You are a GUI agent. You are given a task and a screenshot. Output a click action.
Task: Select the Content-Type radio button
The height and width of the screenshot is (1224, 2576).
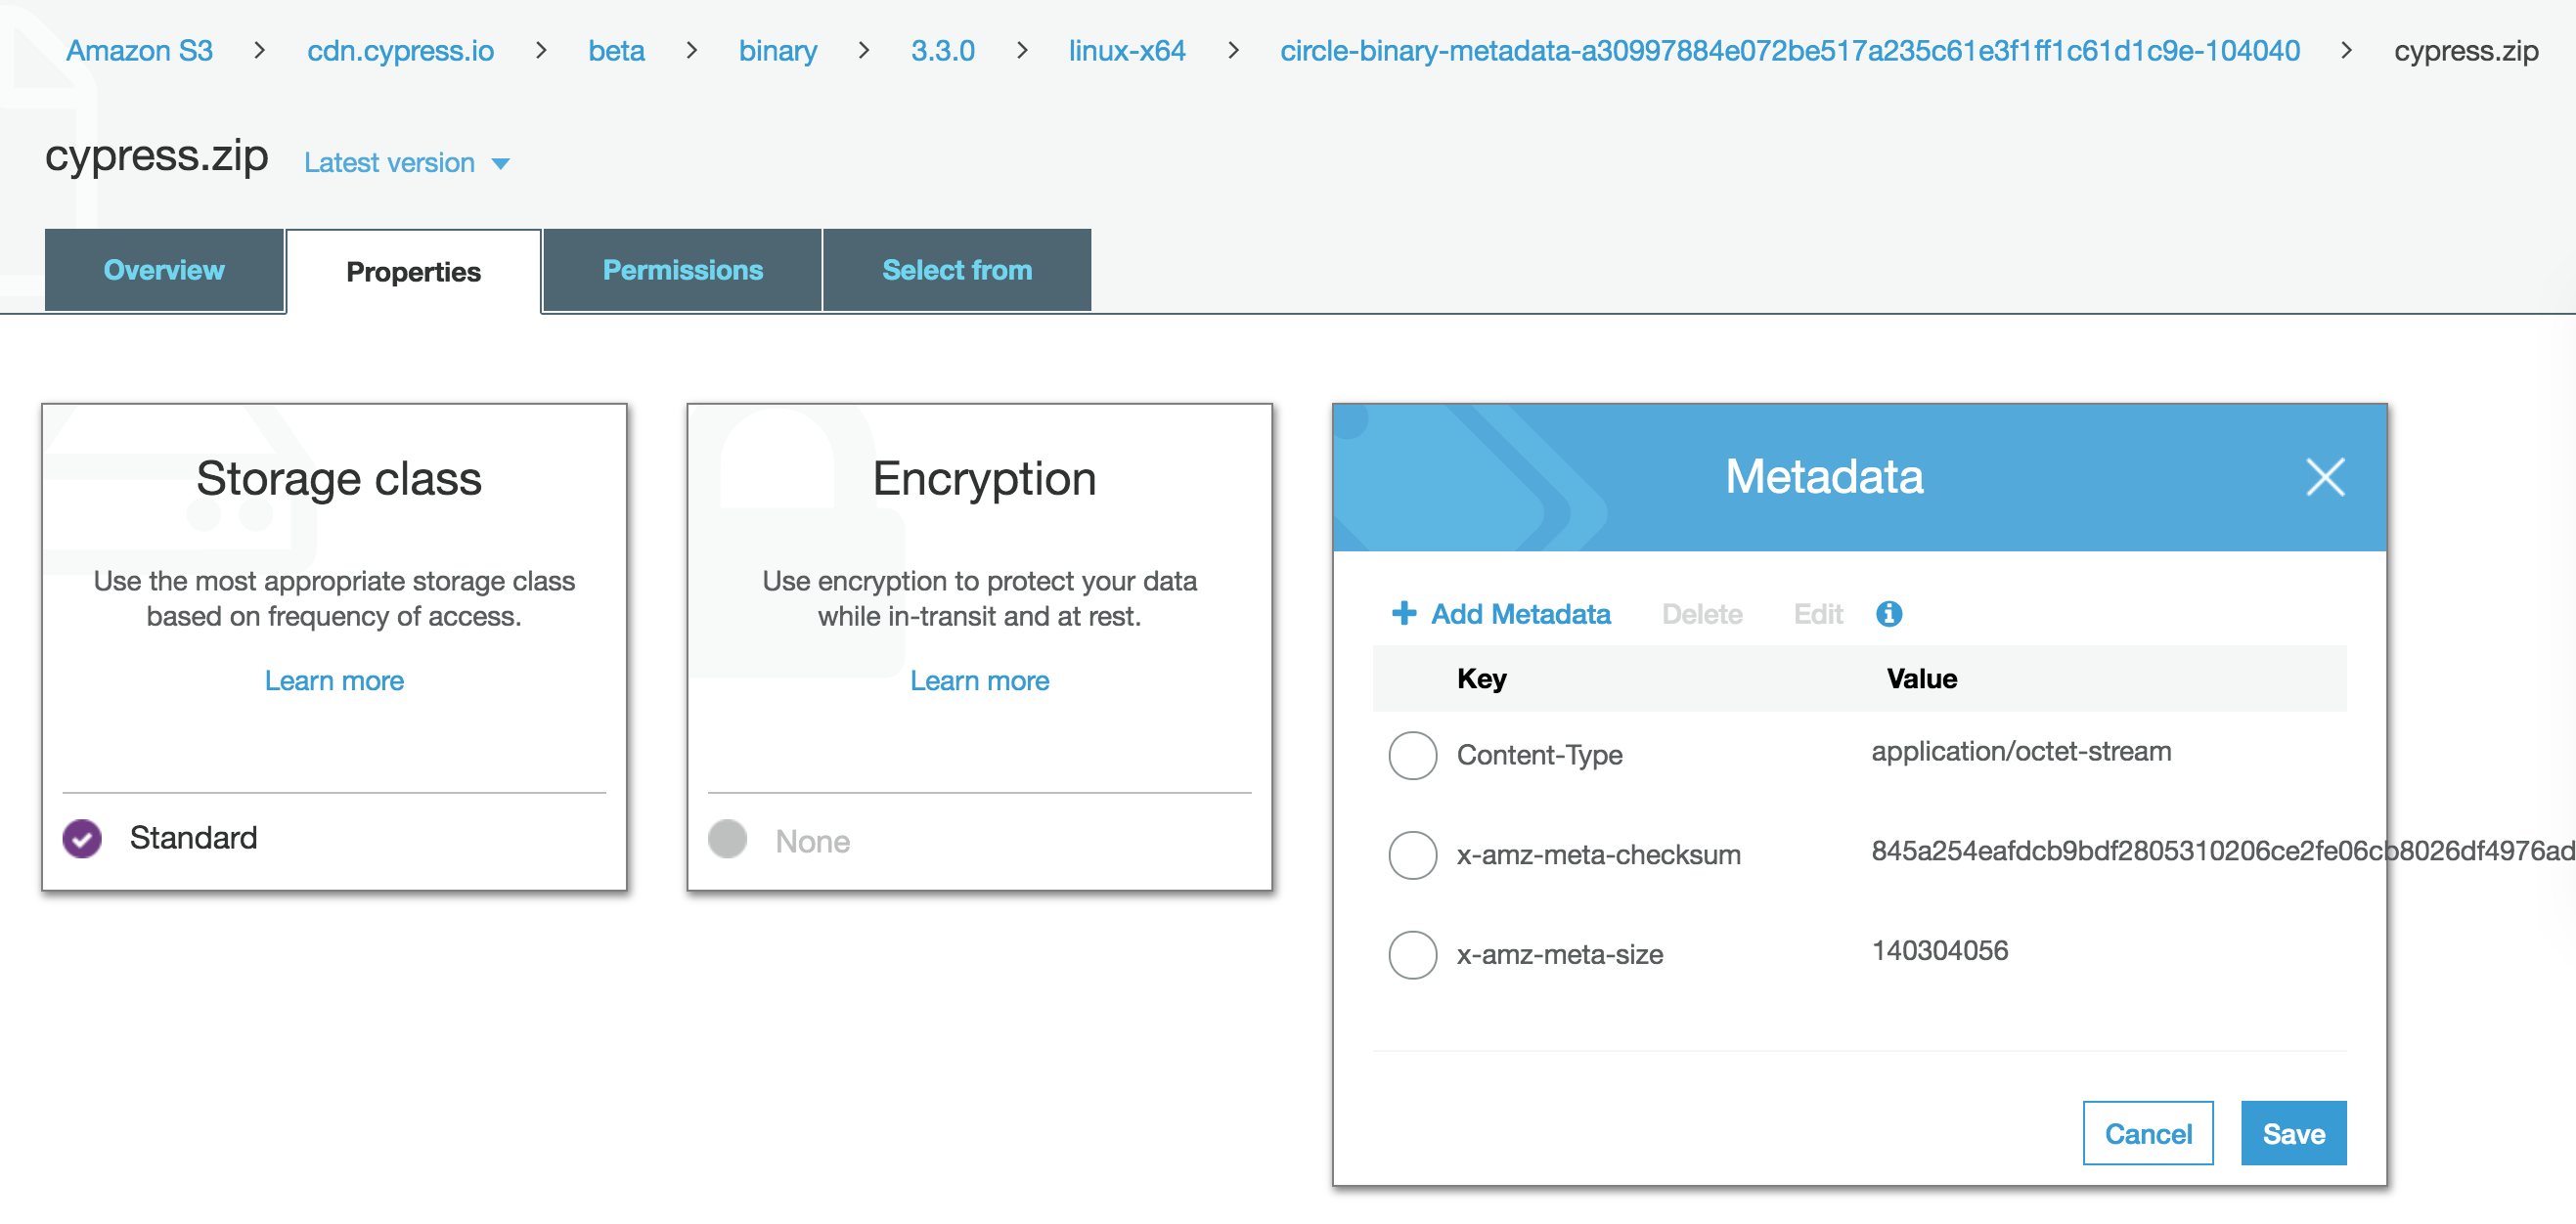1412,755
